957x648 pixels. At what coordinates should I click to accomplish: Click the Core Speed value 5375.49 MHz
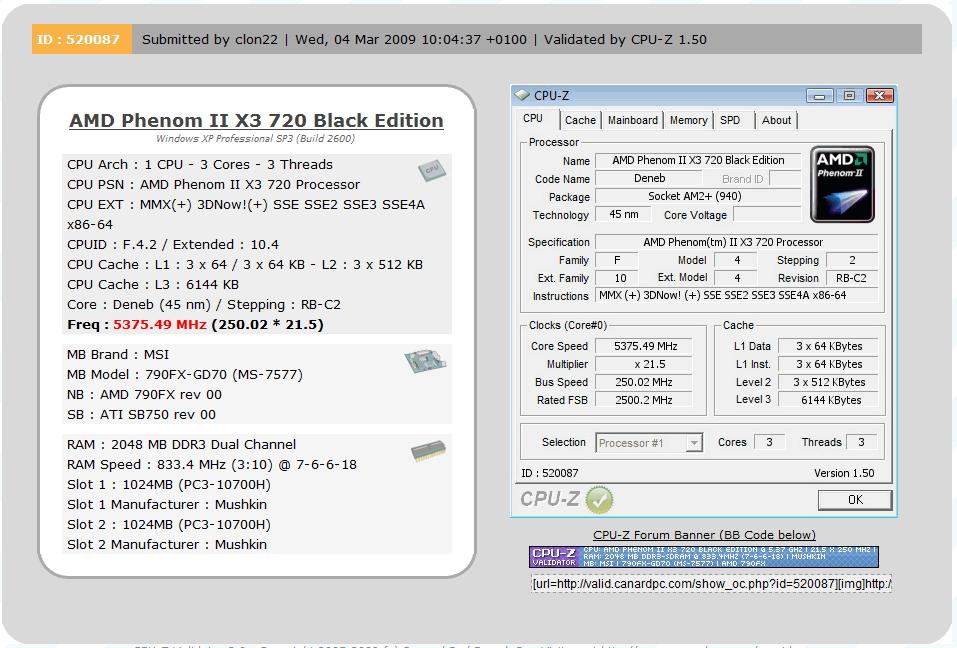(645, 346)
